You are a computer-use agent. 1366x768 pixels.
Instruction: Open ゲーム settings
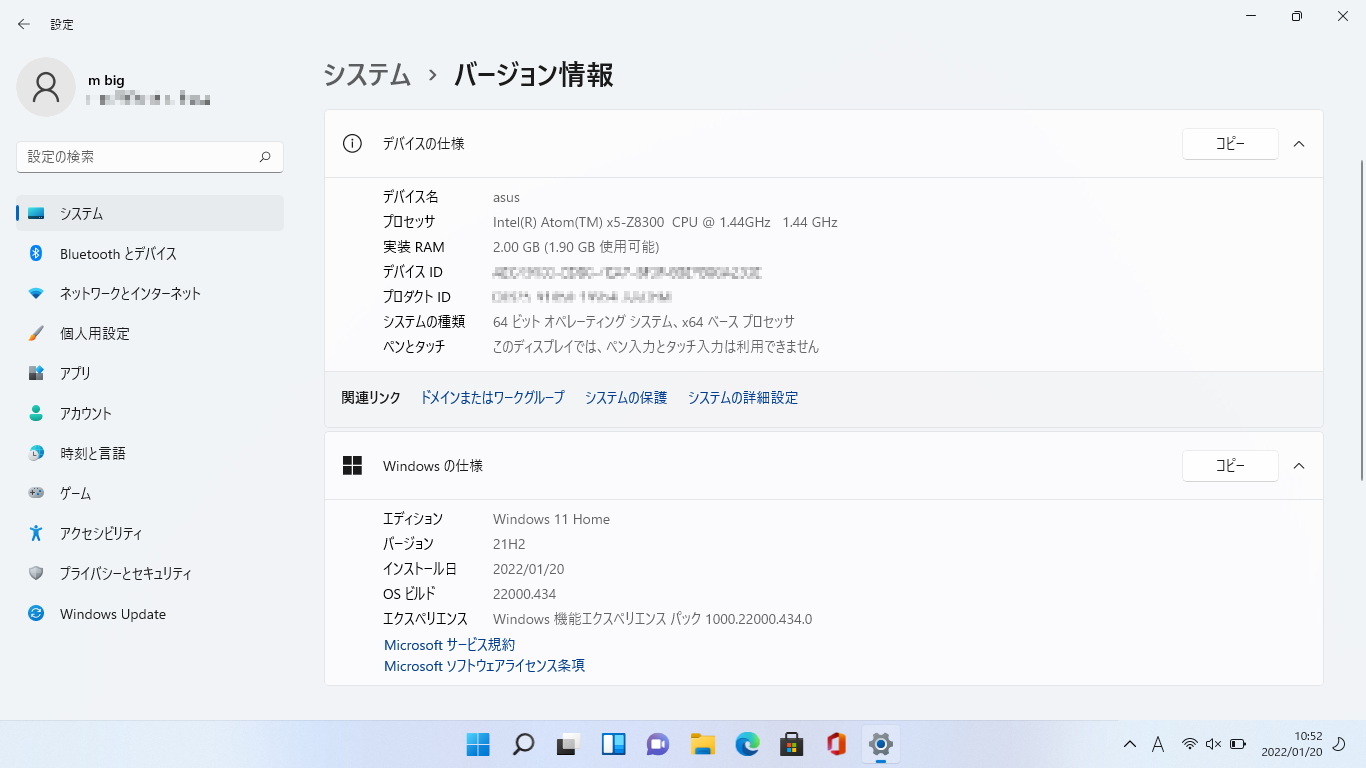tap(150, 493)
